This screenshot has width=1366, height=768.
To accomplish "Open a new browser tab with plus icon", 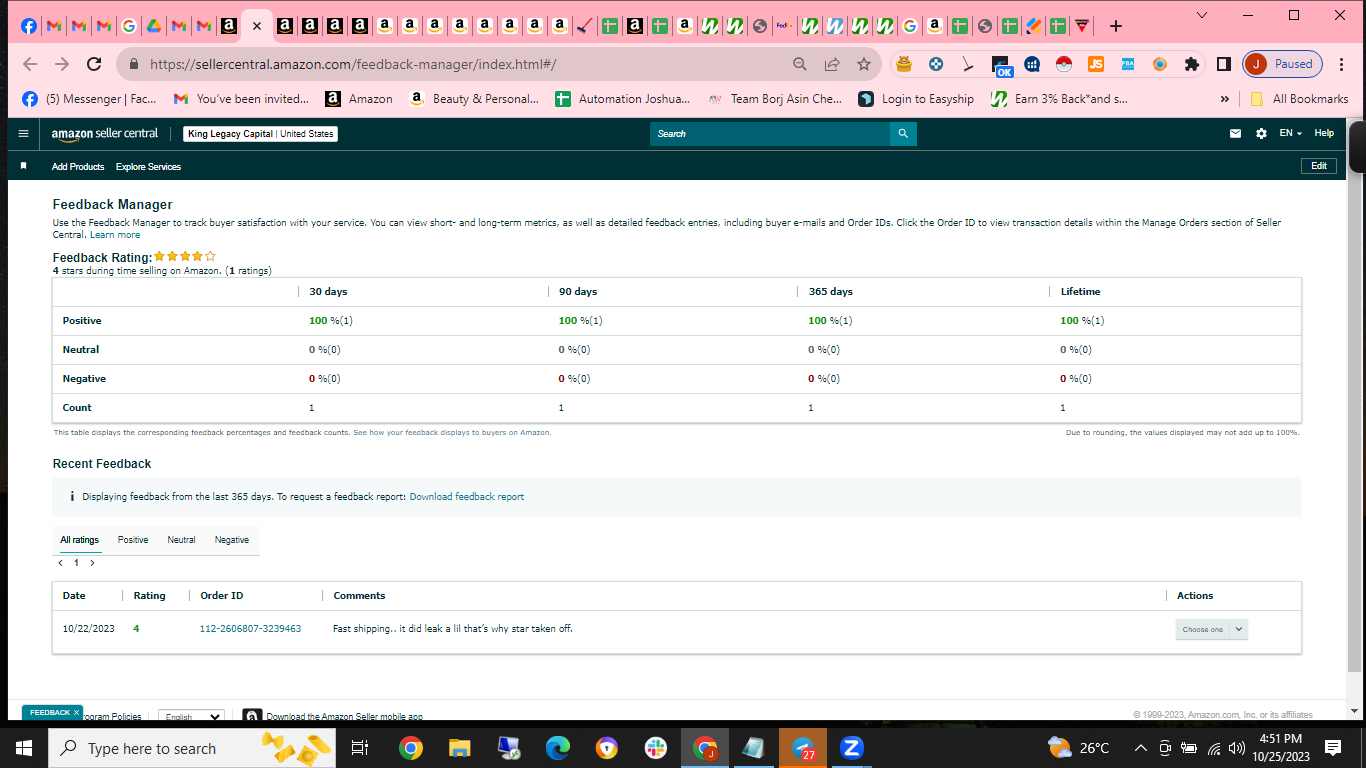I will (1116, 26).
